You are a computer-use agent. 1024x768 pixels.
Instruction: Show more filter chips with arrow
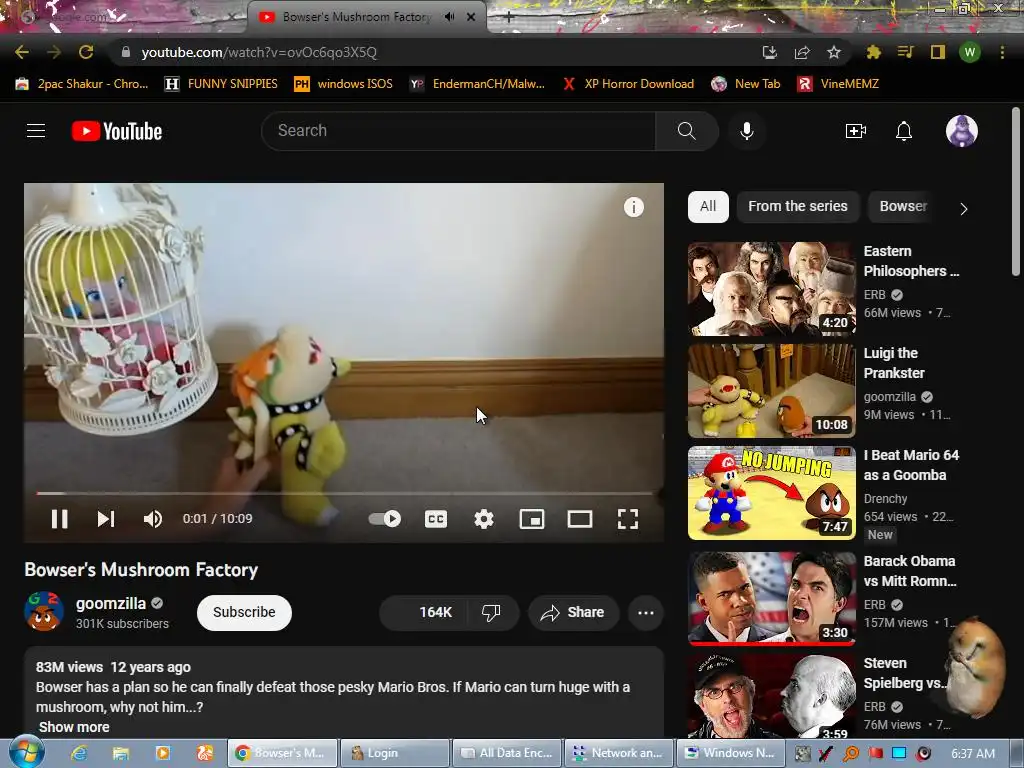click(x=963, y=209)
